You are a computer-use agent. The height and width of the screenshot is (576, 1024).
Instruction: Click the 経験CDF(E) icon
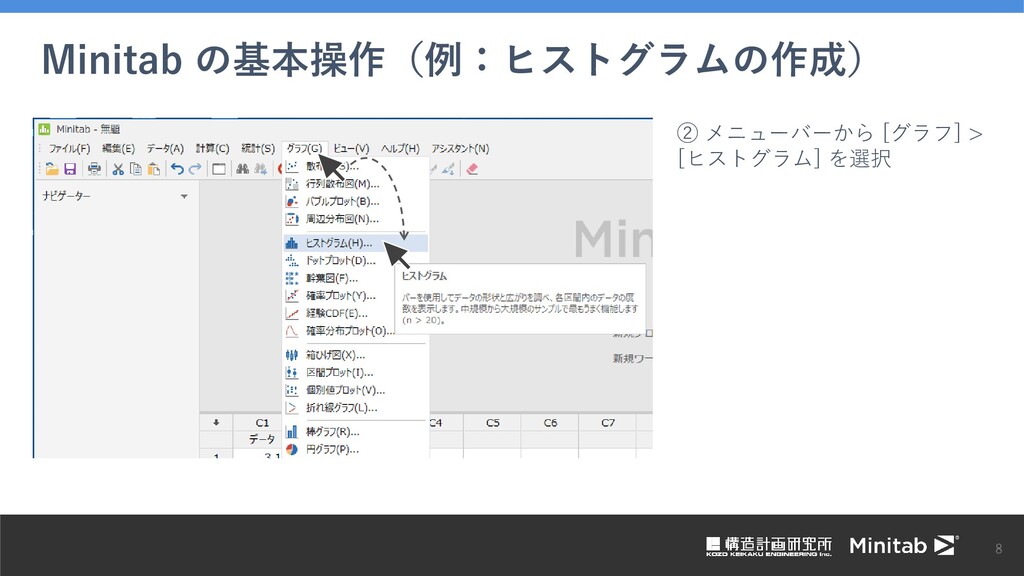pyautogui.click(x=292, y=313)
